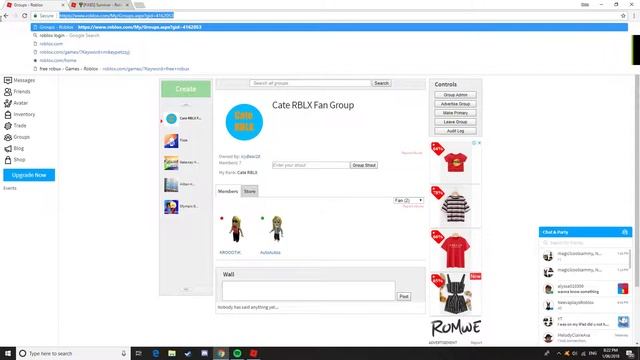This screenshot has width=640, height=360.
Task: Switch to Groups - Roblox browser tab
Action: click(x=33, y=5)
